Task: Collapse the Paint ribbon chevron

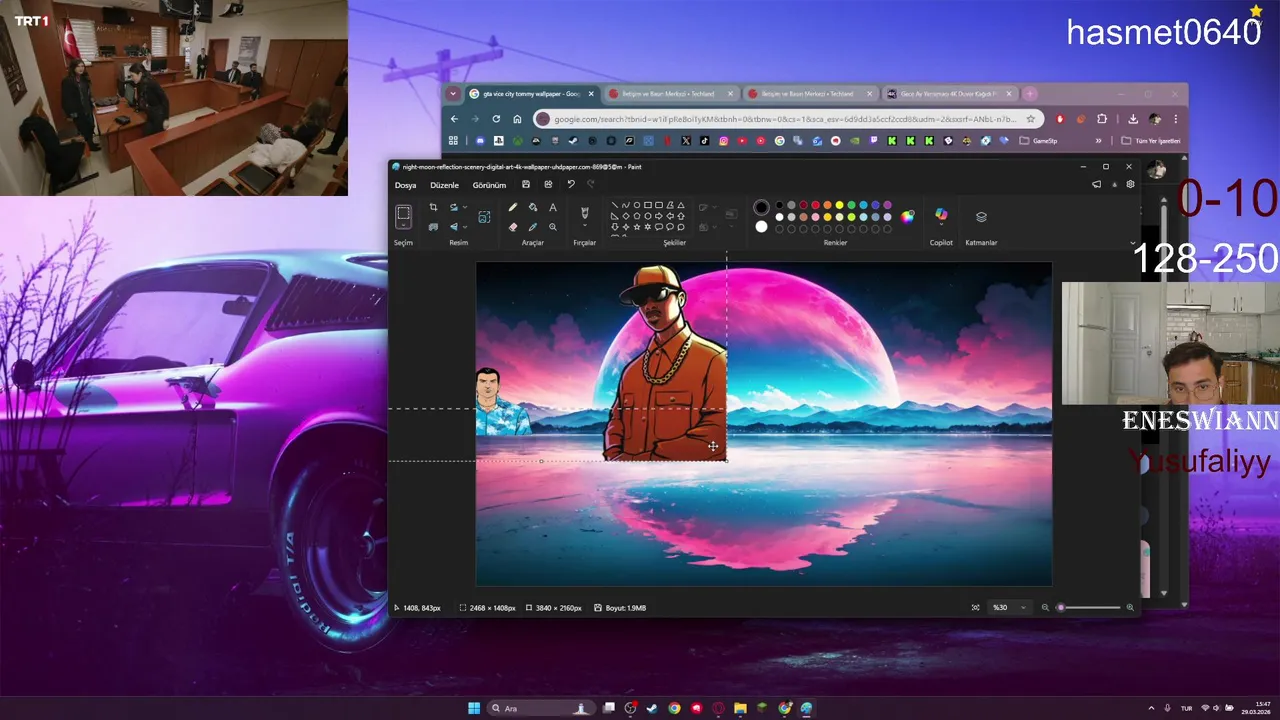Action: click(x=1133, y=243)
